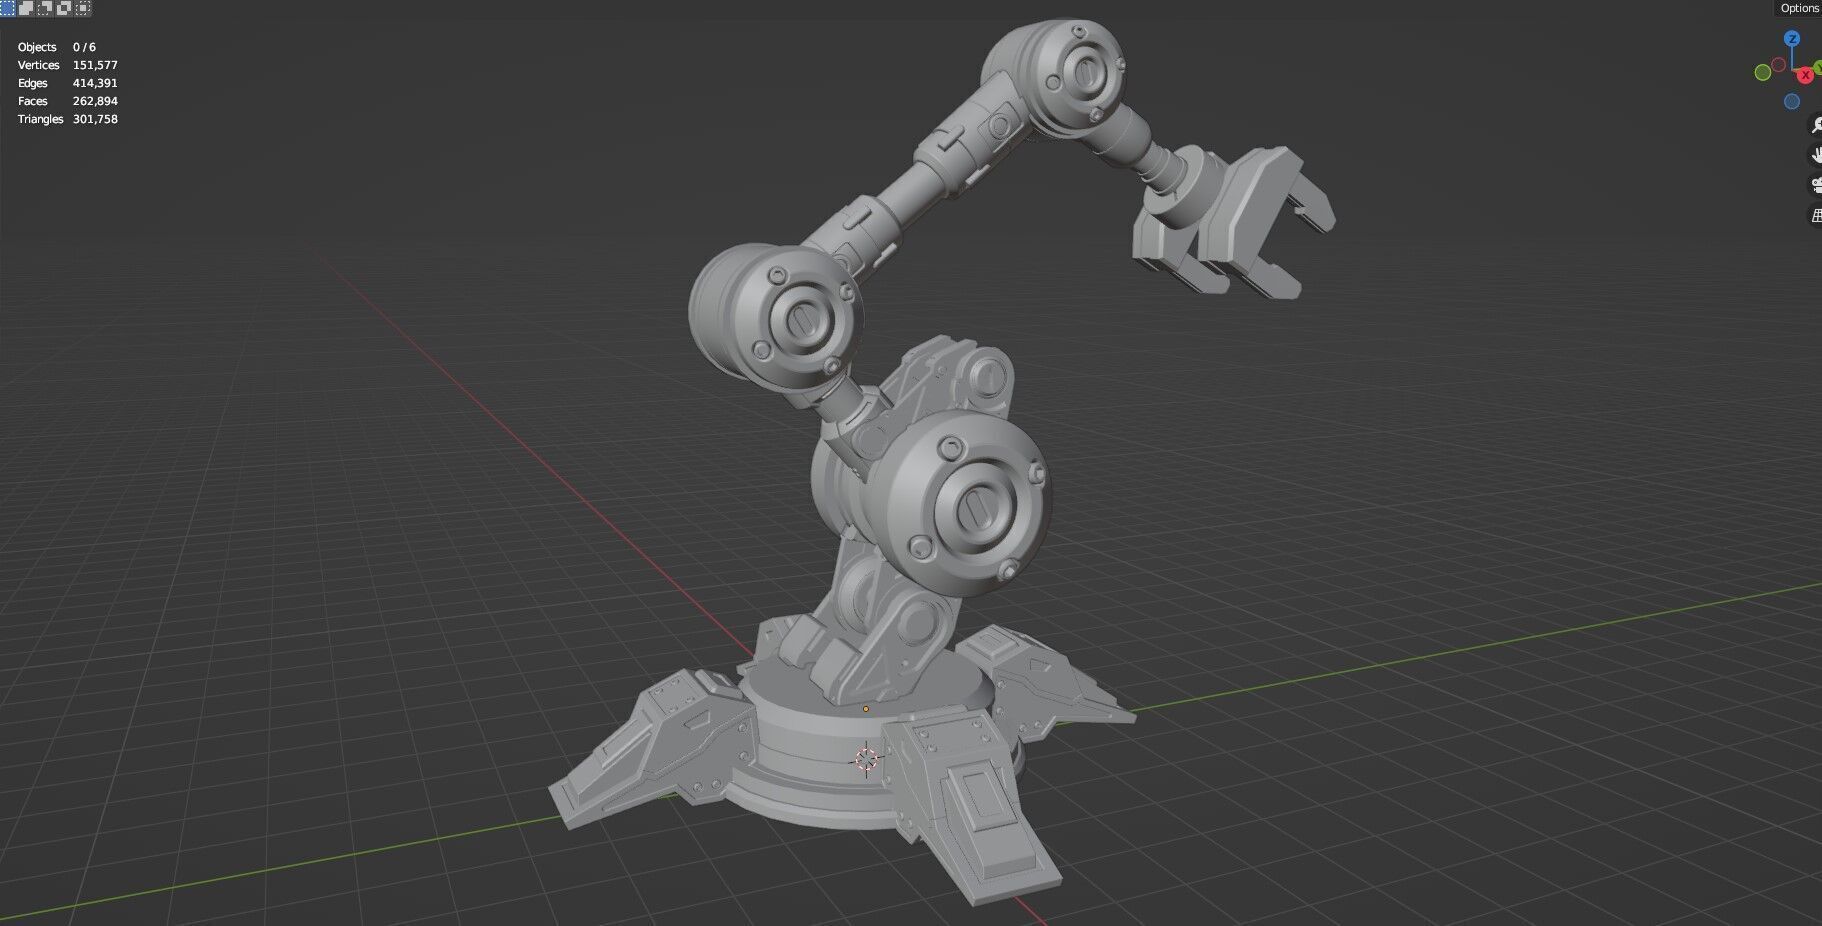Click the '301,758' triangle count value

coord(95,119)
